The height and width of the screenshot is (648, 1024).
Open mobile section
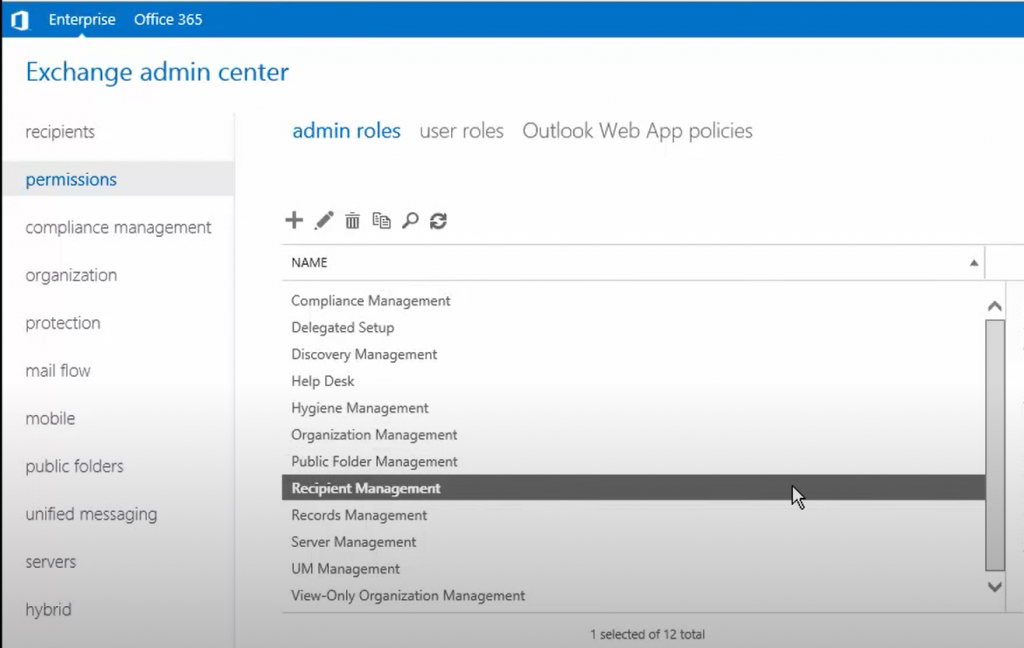[50, 418]
